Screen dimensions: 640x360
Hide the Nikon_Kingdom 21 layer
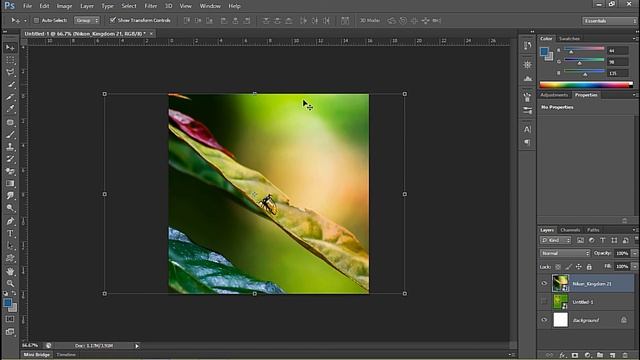(544, 283)
